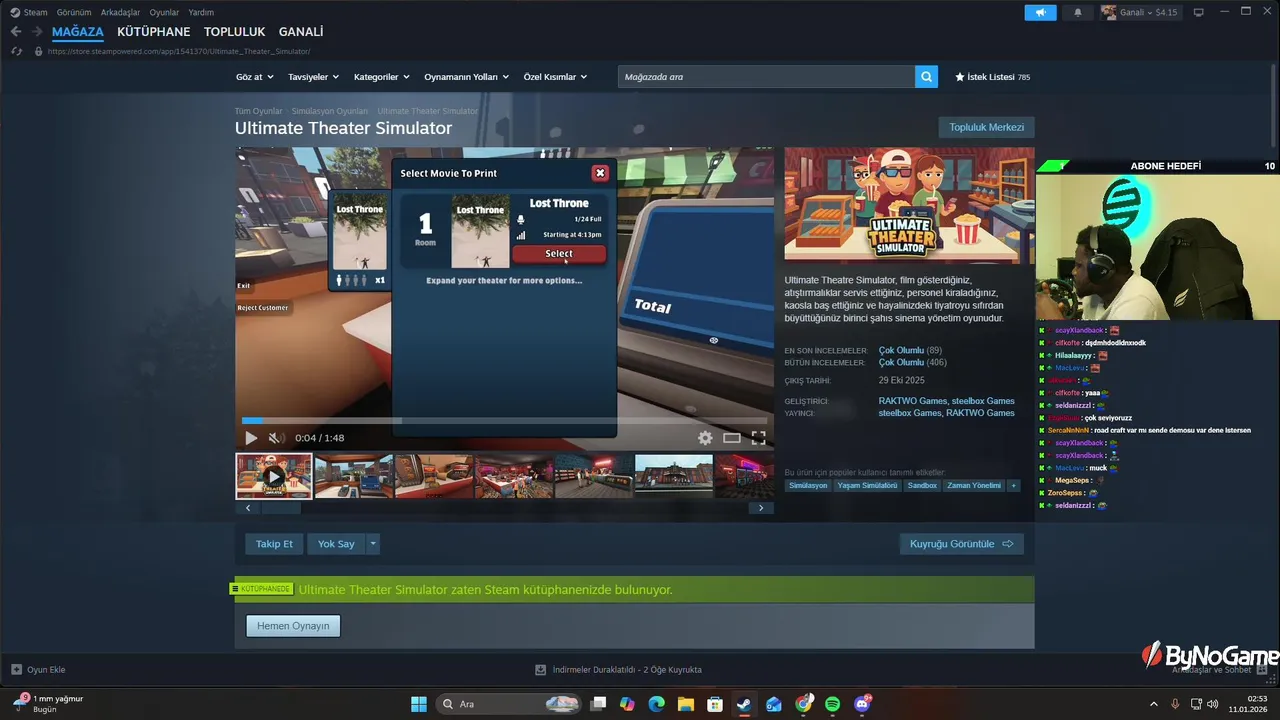The image size is (1280, 720).
Task: Open the notifications bell
Action: pos(1078,12)
